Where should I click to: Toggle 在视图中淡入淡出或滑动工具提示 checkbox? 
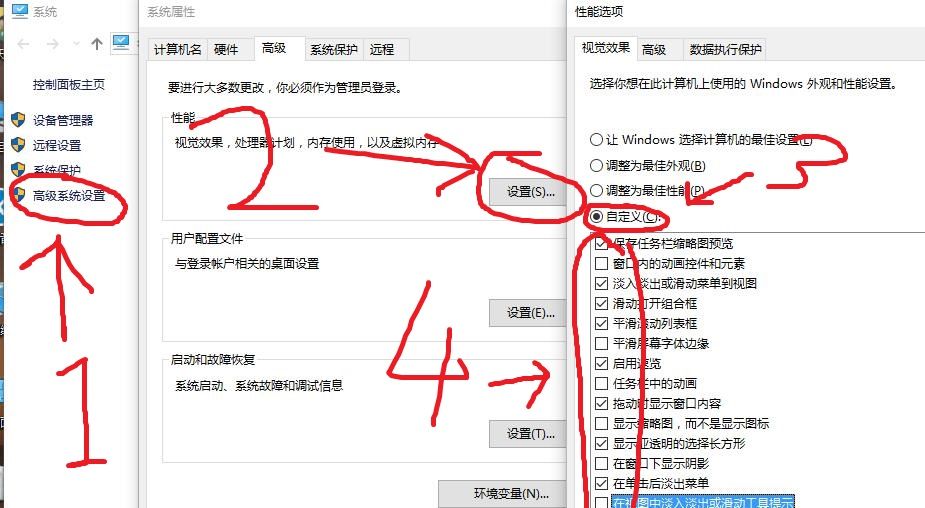pyautogui.click(x=601, y=503)
